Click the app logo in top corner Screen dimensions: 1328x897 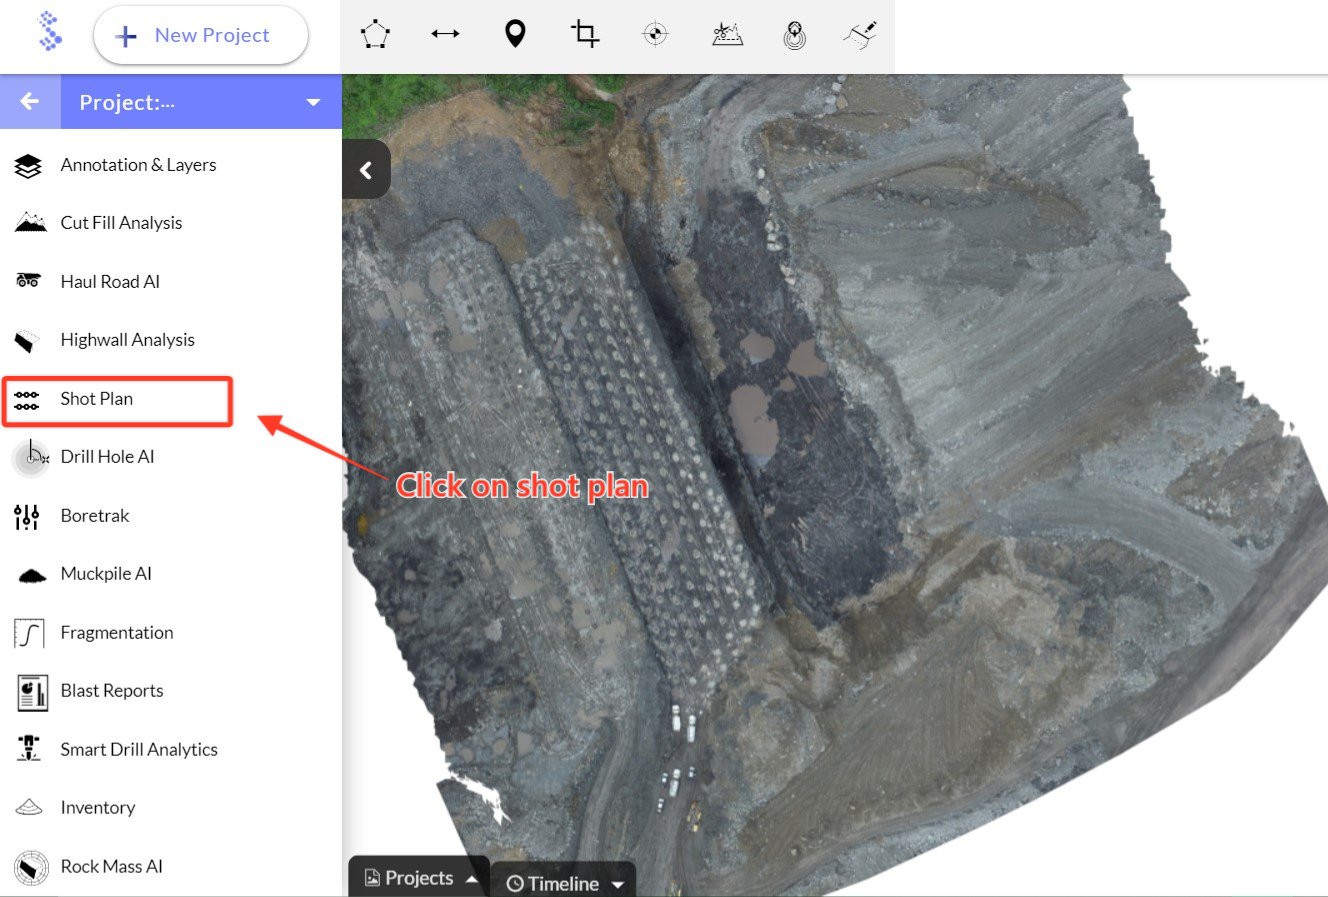coord(49,31)
